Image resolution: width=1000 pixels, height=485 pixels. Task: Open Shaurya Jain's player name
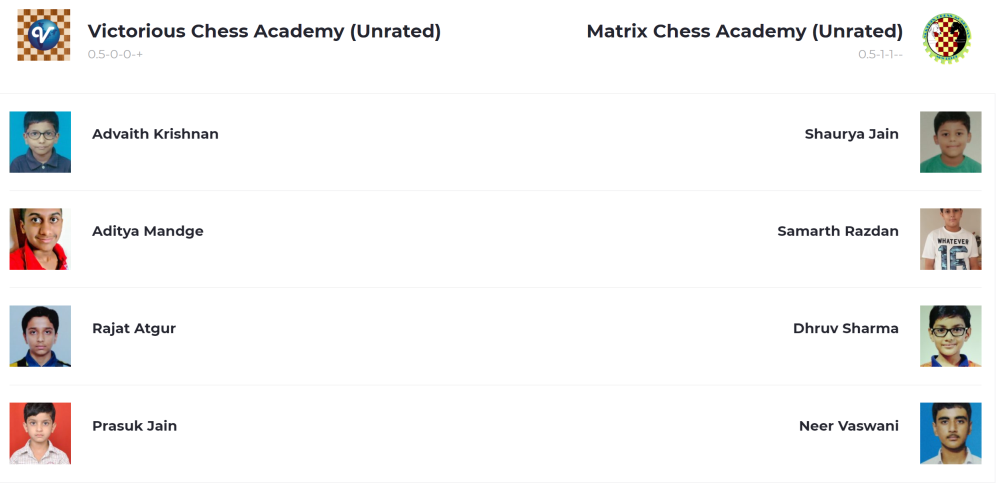851,134
